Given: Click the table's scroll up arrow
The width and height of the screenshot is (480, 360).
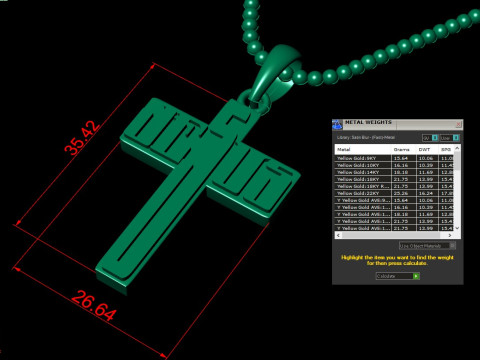Looking at the screenshot, I should (x=457, y=148).
